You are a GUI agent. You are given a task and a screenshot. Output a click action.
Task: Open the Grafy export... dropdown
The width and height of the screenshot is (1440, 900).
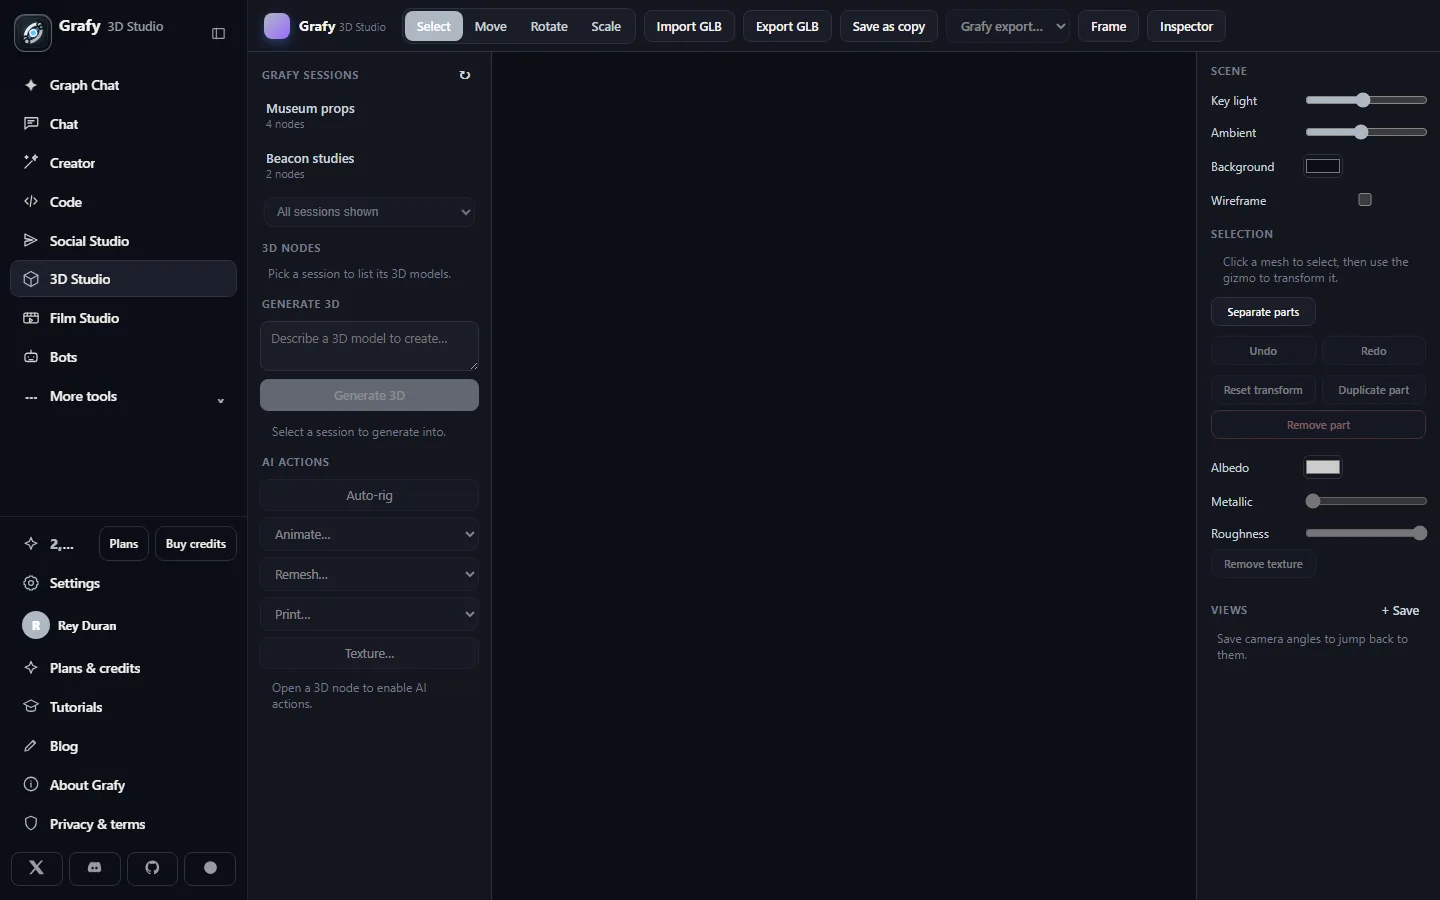1008,27
